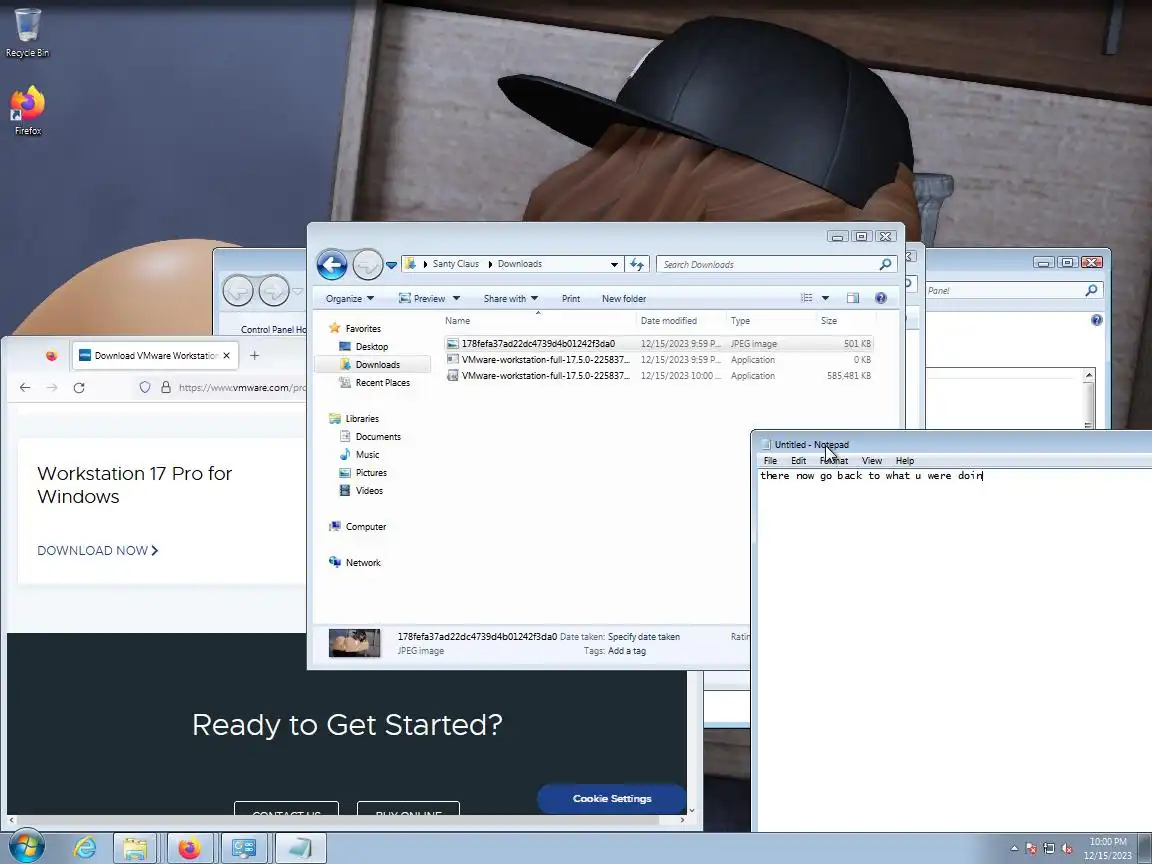Open the Organize menu
This screenshot has width=1152, height=864.
(350, 298)
